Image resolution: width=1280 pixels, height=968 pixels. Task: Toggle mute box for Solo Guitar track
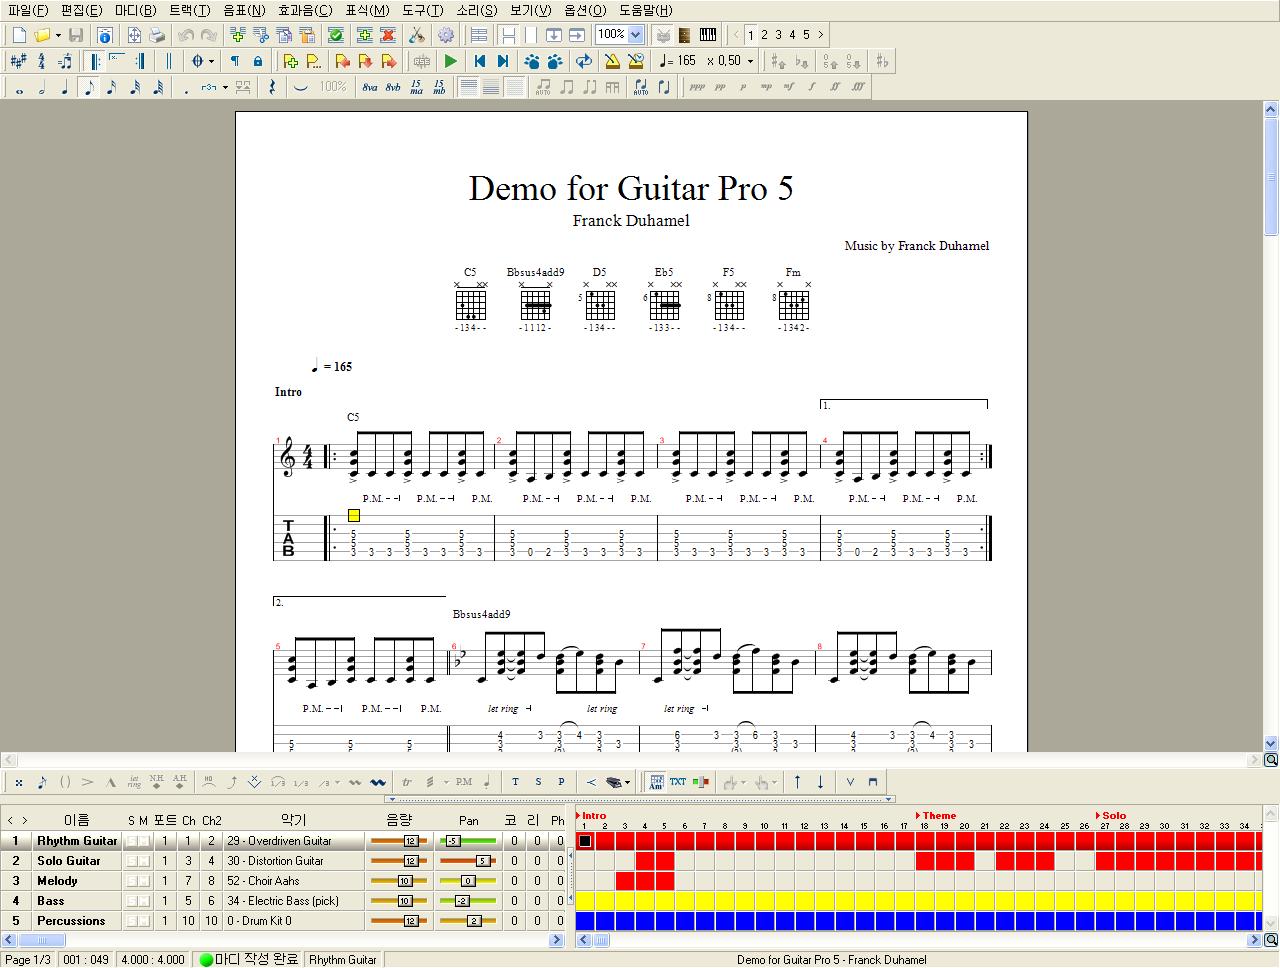pyautogui.click(x=144, y=861)
